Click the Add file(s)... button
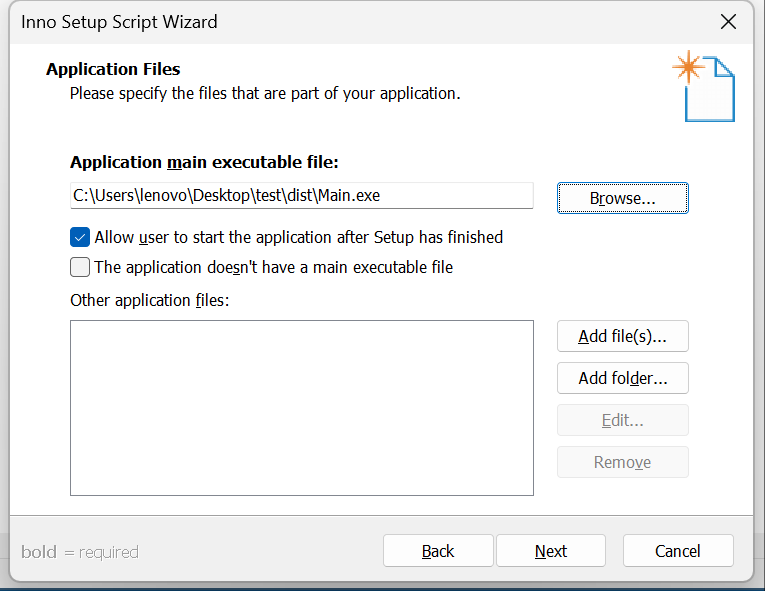This screenshot has width=765, height=591. pos(623,336)
